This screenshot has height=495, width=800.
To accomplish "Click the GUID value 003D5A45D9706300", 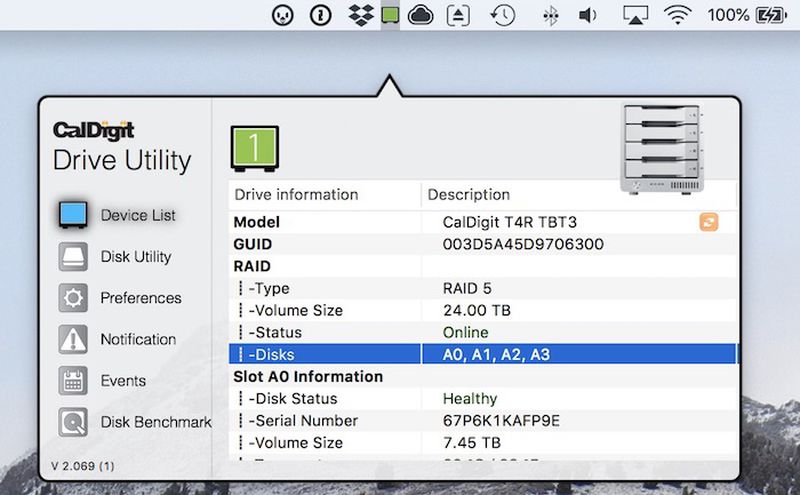I will (x=523, y=244).
